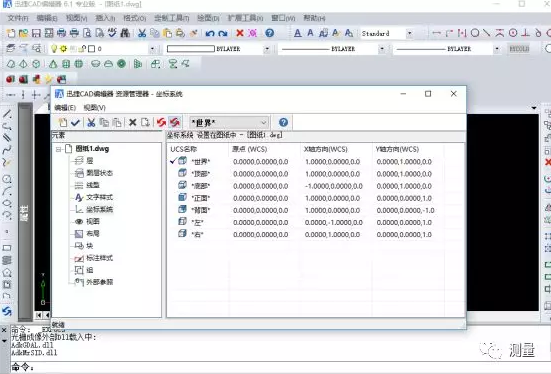Collapse the 图纸1.dwg tree node
This screenshot has height=374, width=551.
pyautogui.click(x=59, y=149)
